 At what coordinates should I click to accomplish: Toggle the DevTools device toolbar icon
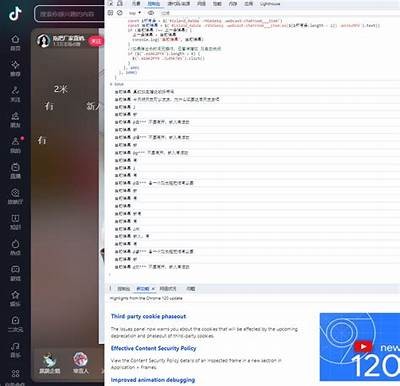pyautogui.click(x=120, y=4)
